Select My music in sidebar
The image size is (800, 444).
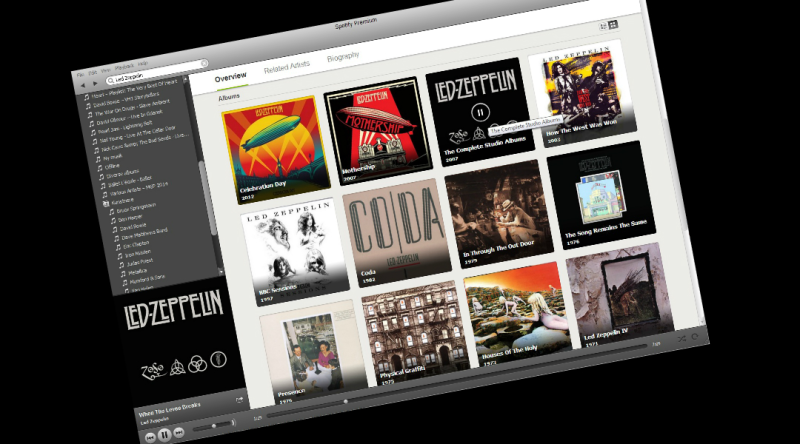tap(113, 158)
